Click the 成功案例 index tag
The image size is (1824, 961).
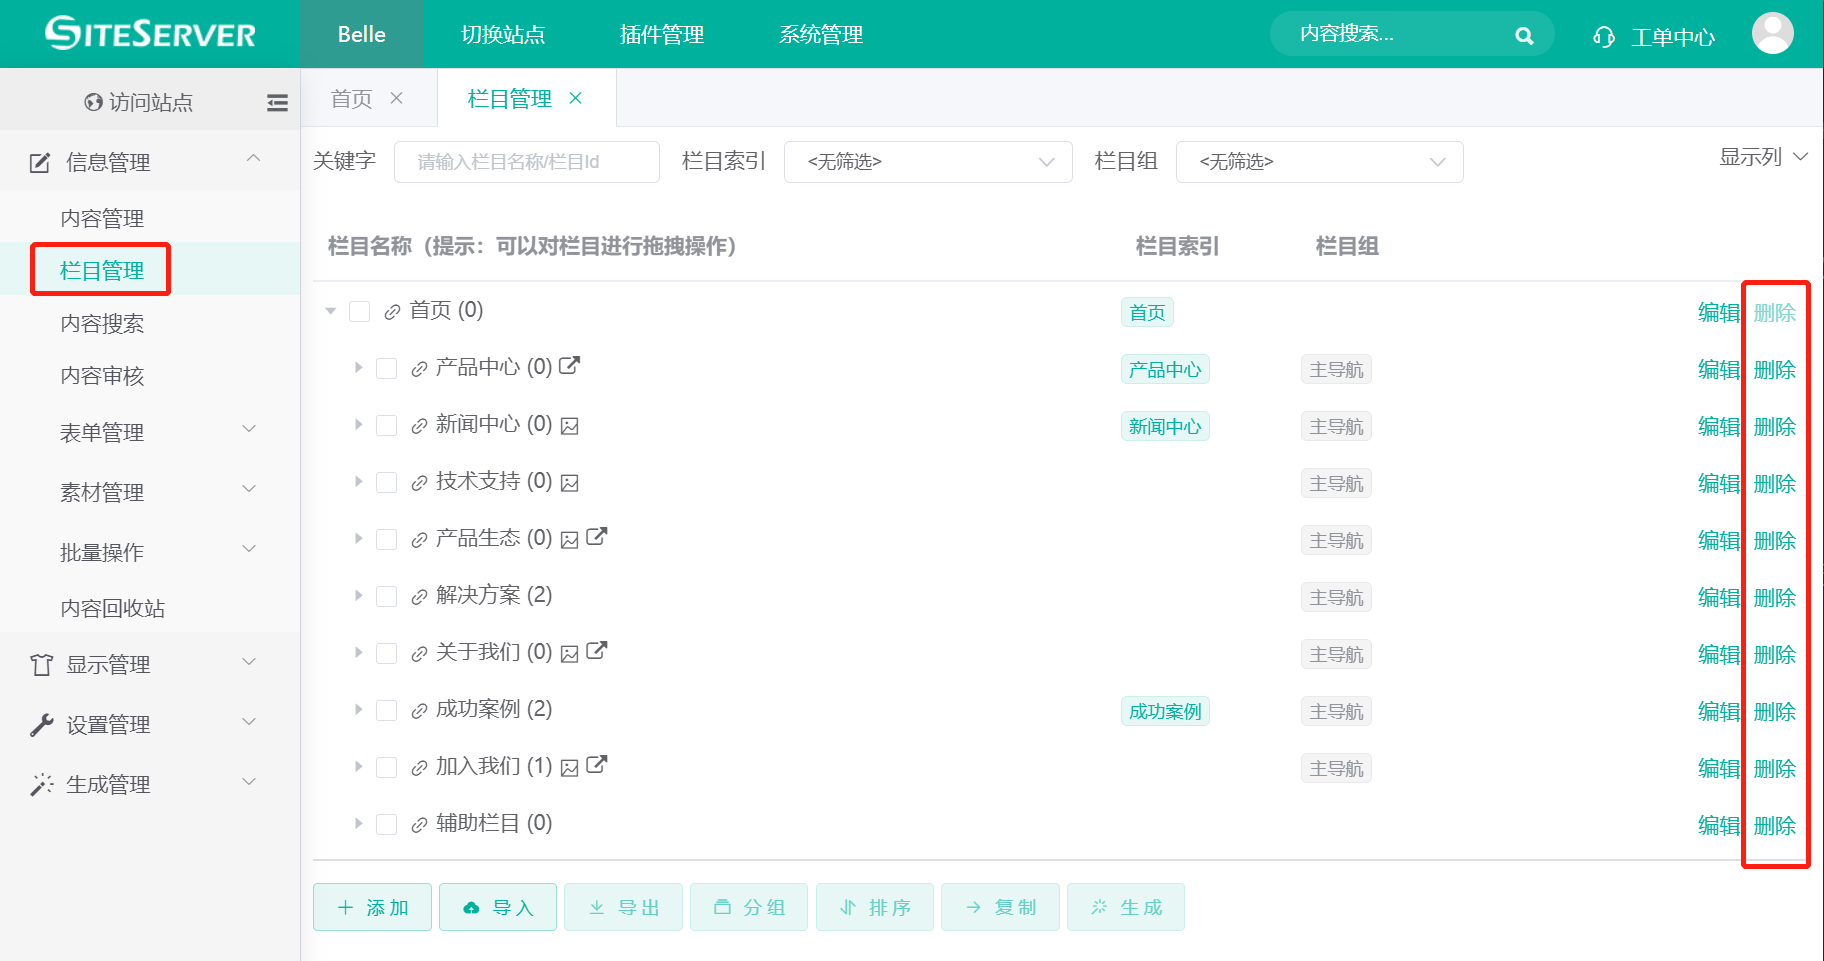click(1165, 711)
